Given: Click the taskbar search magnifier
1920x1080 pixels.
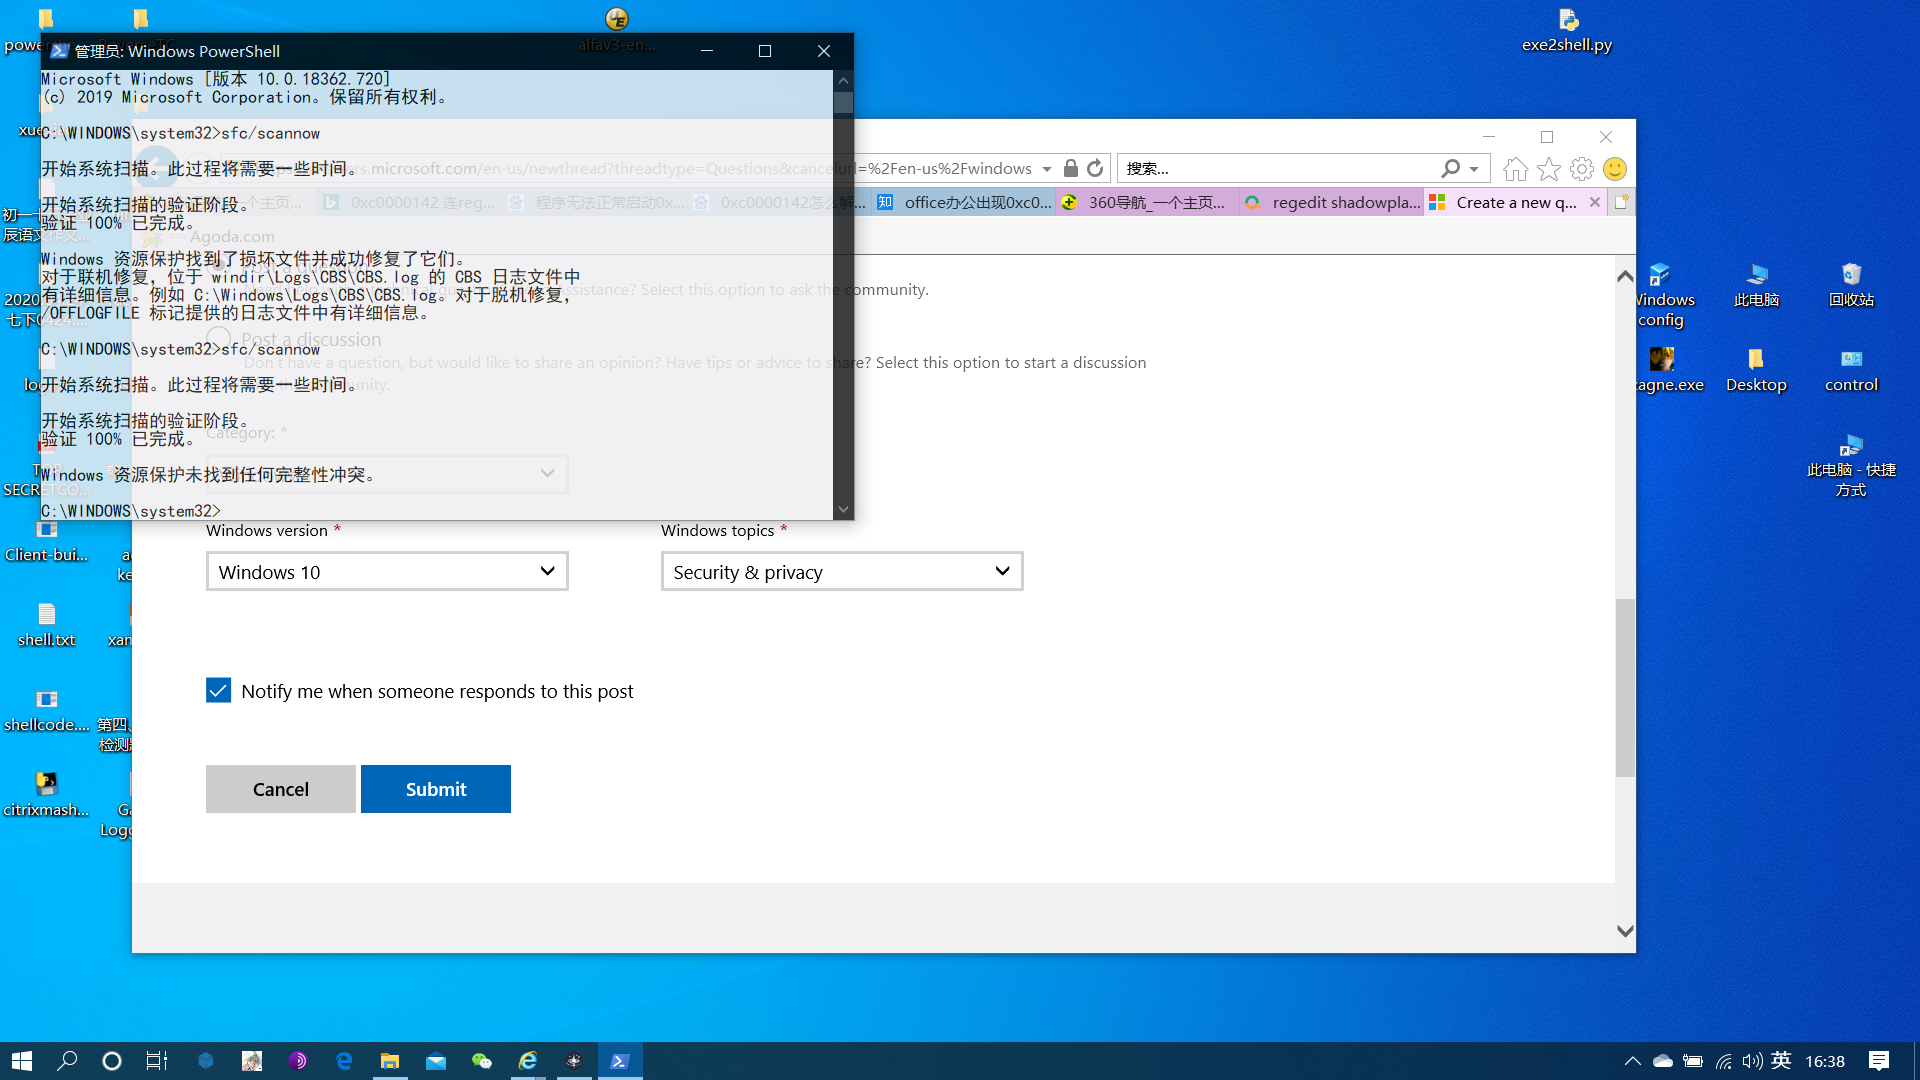Looking at the screenshot, I should (67, 1061).
